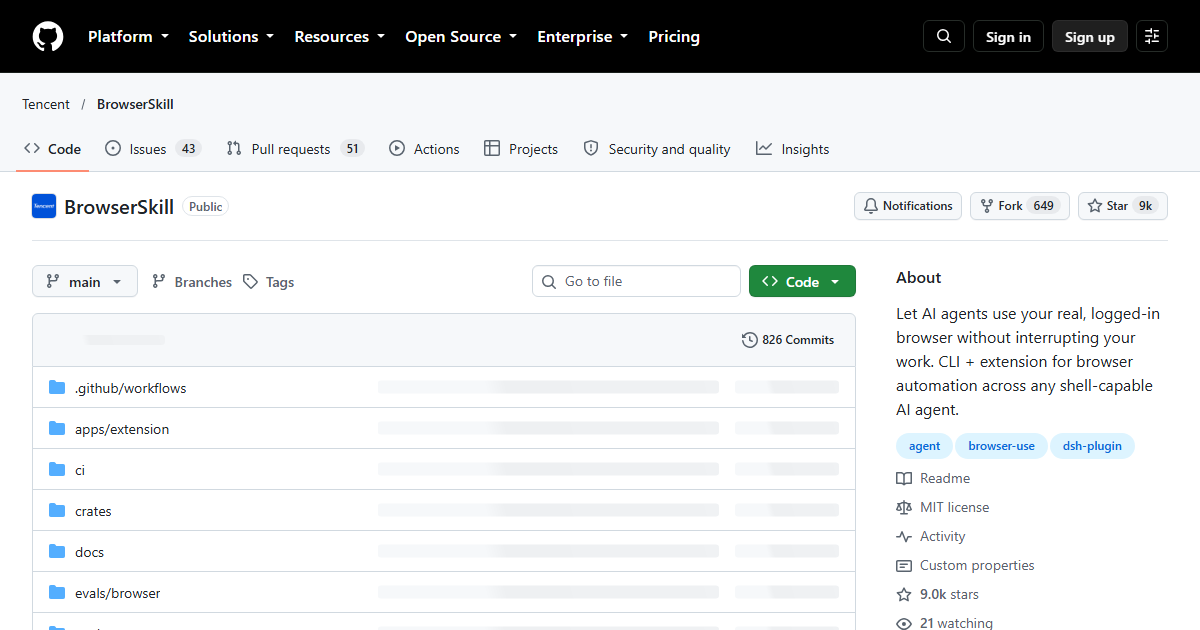Click the Sign up button
The height and width of the screenshot is (630, 1200).
click(1090, 37)
